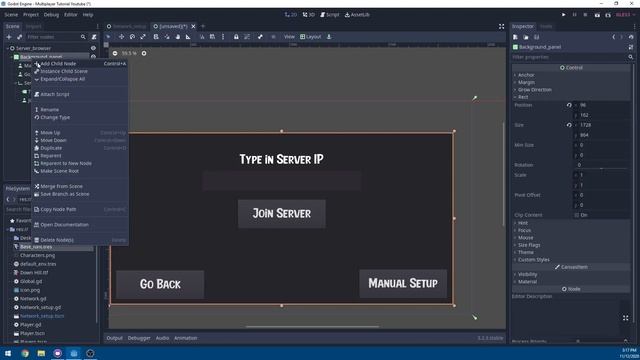Open the Debugger bottom panel
The height and width of the screenshot is (360, 640).
point(139,338)
